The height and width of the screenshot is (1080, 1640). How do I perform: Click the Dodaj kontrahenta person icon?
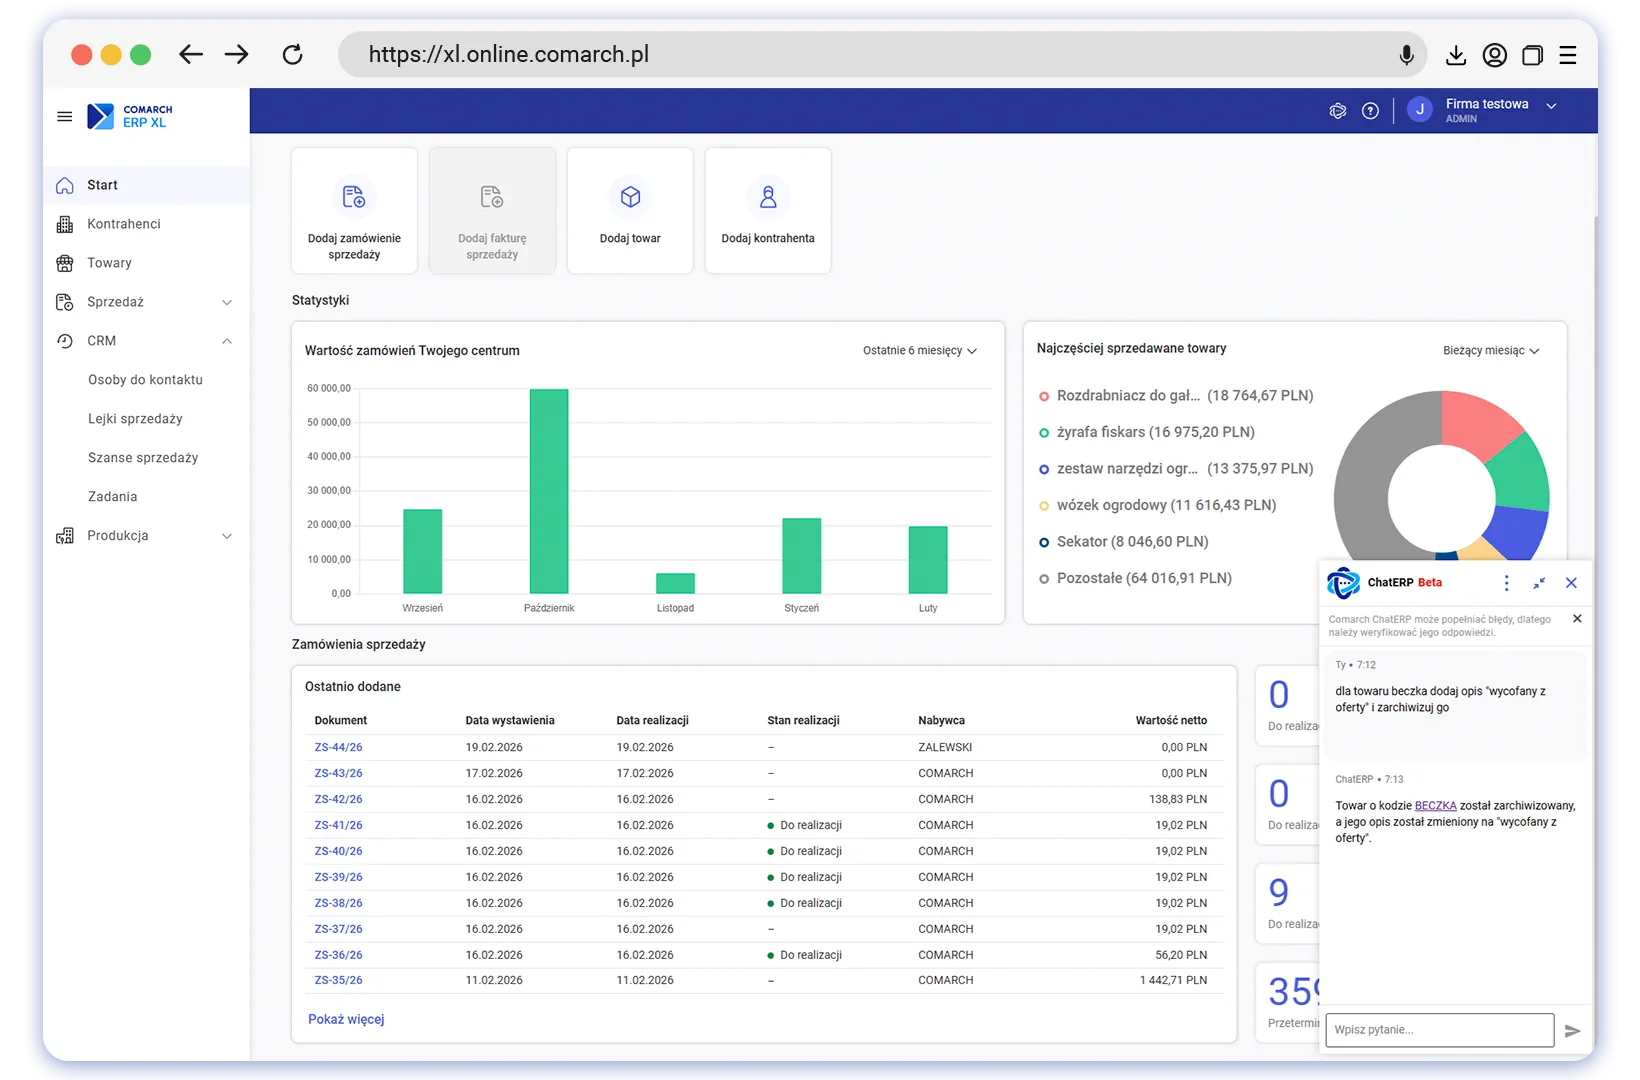pyautogui.click(x=768, y=197)
